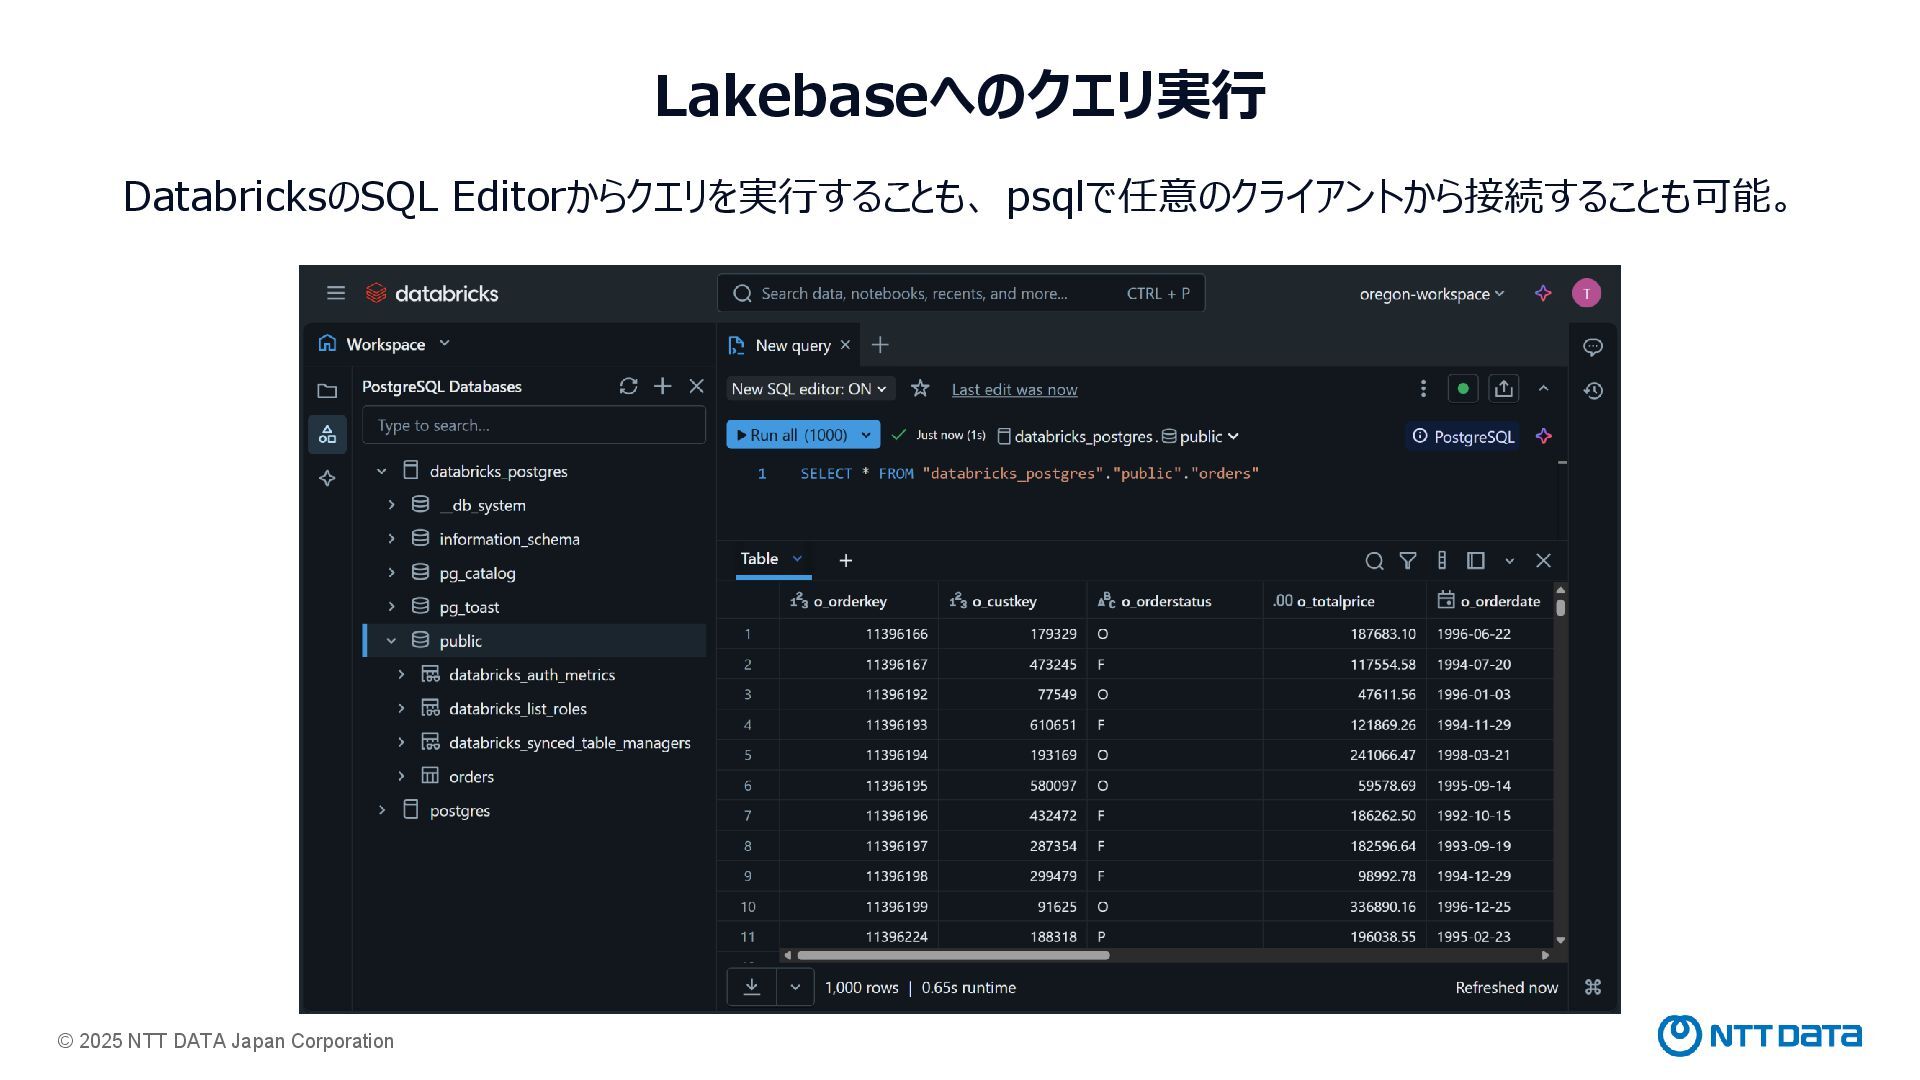The image size is (1920, 1080).
Task: Open the hamburger navigation menu
Action: [x=336, y=293]
